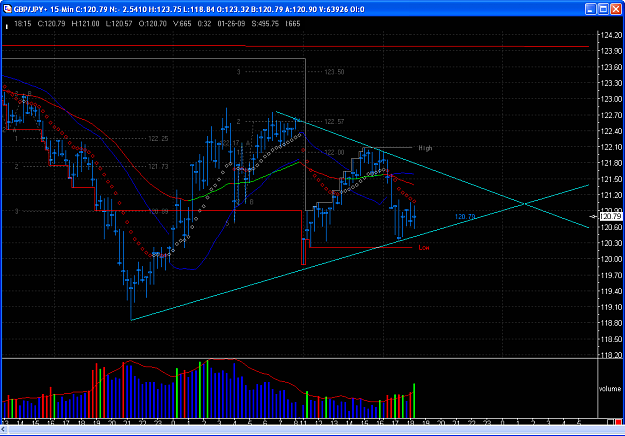The width and height of the screenshot is (625, 436).
Task: Click the '01-26-09' date in data bar
Action: click(231, 24)
